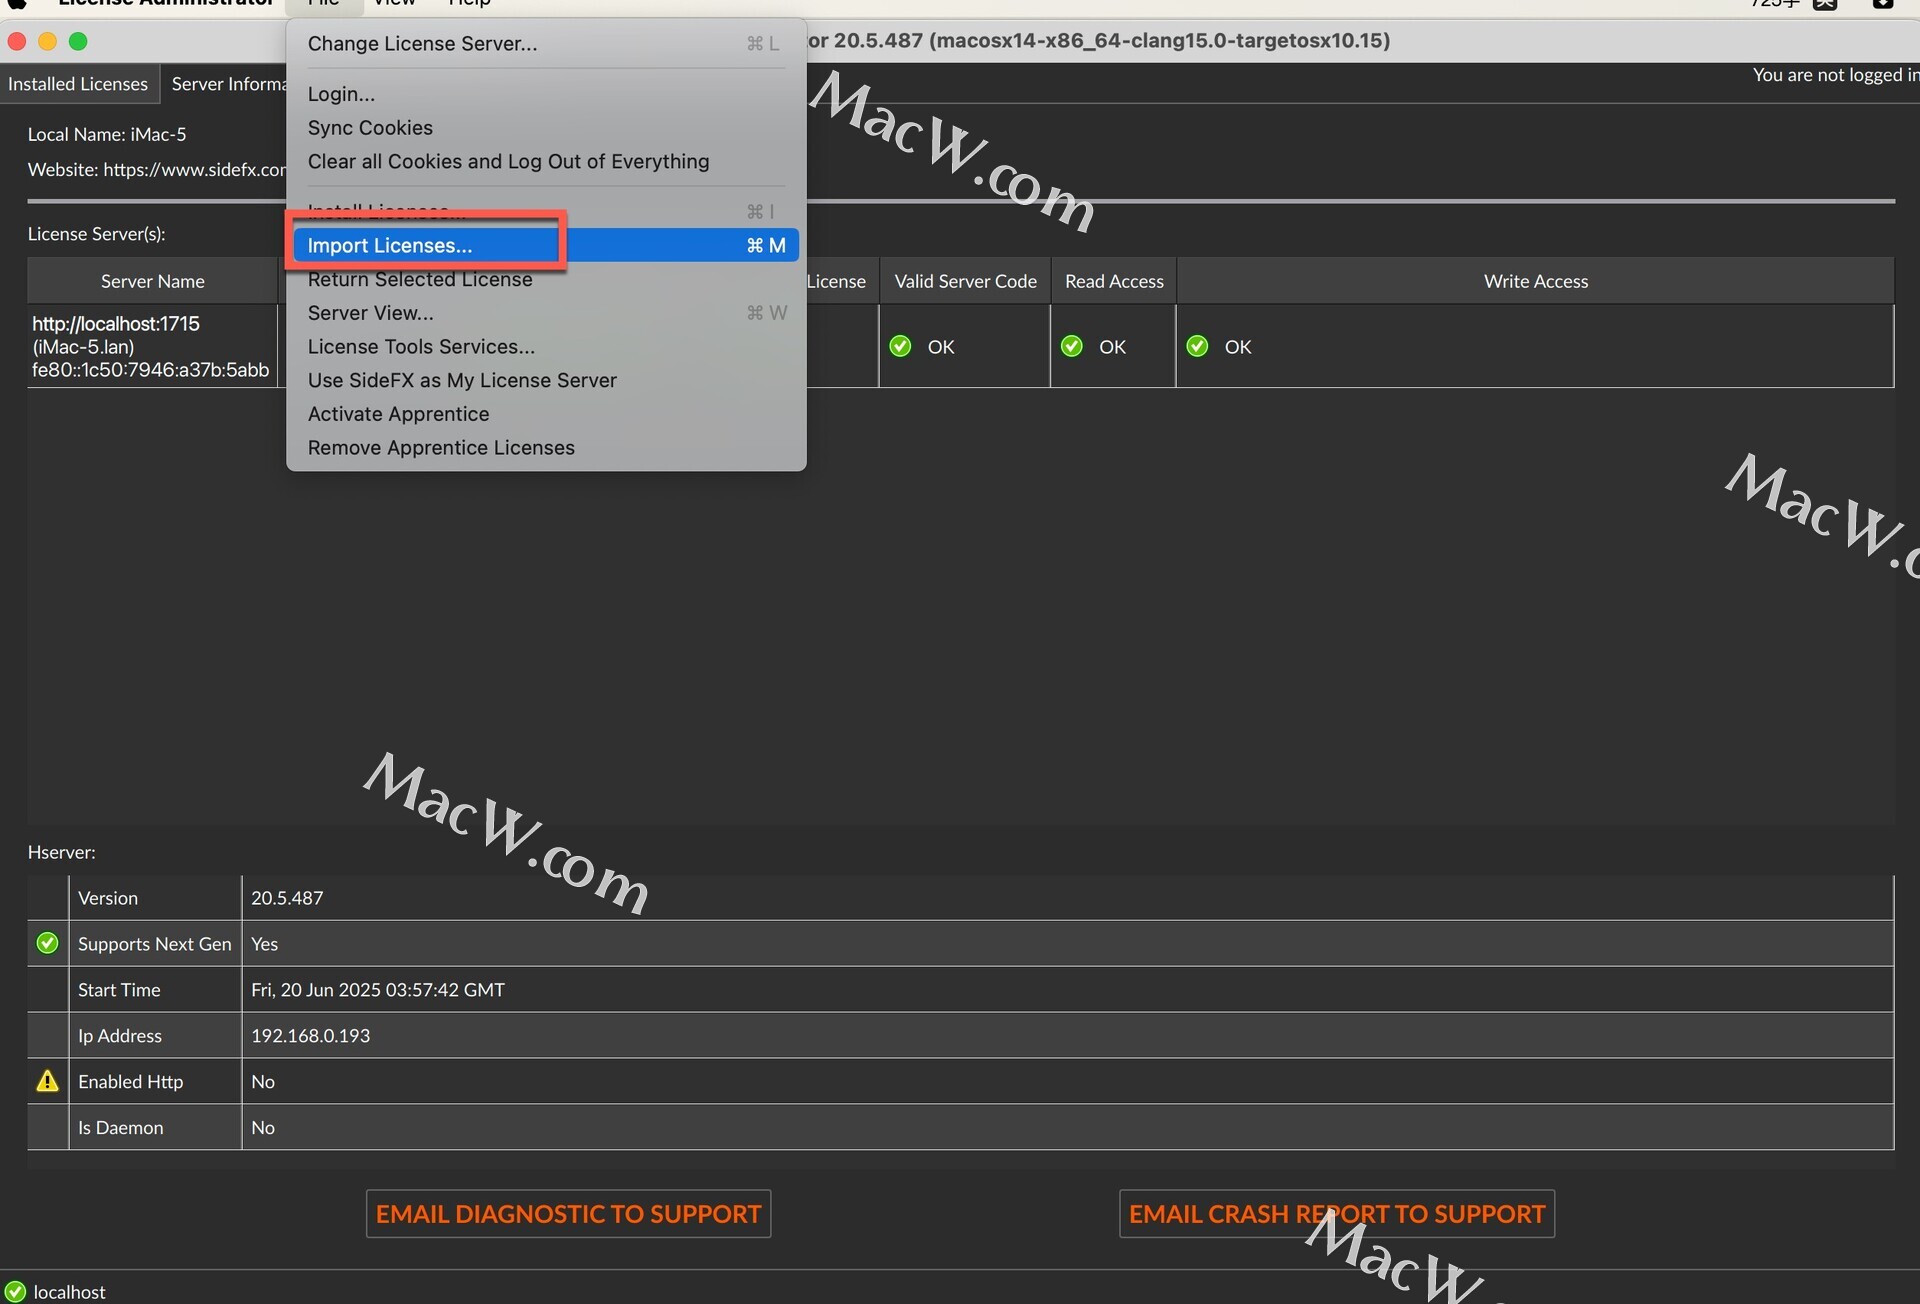Click green status icon next to localhost
The width and height of the screenshot is (1920, 1304).
(x=15, y=1291)
